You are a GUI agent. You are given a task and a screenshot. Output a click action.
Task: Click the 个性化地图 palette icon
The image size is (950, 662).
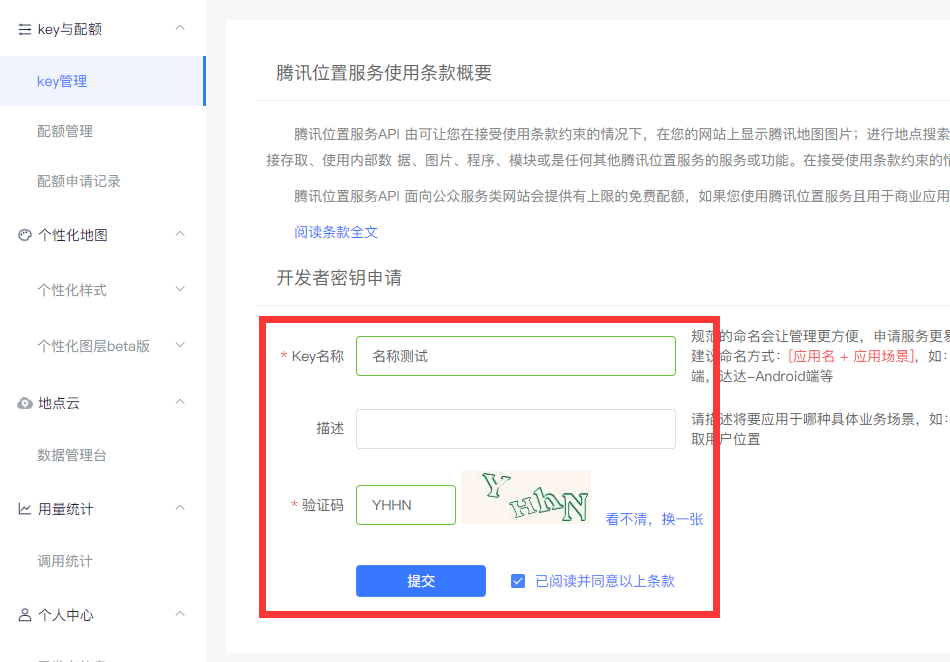coord(25,235)
